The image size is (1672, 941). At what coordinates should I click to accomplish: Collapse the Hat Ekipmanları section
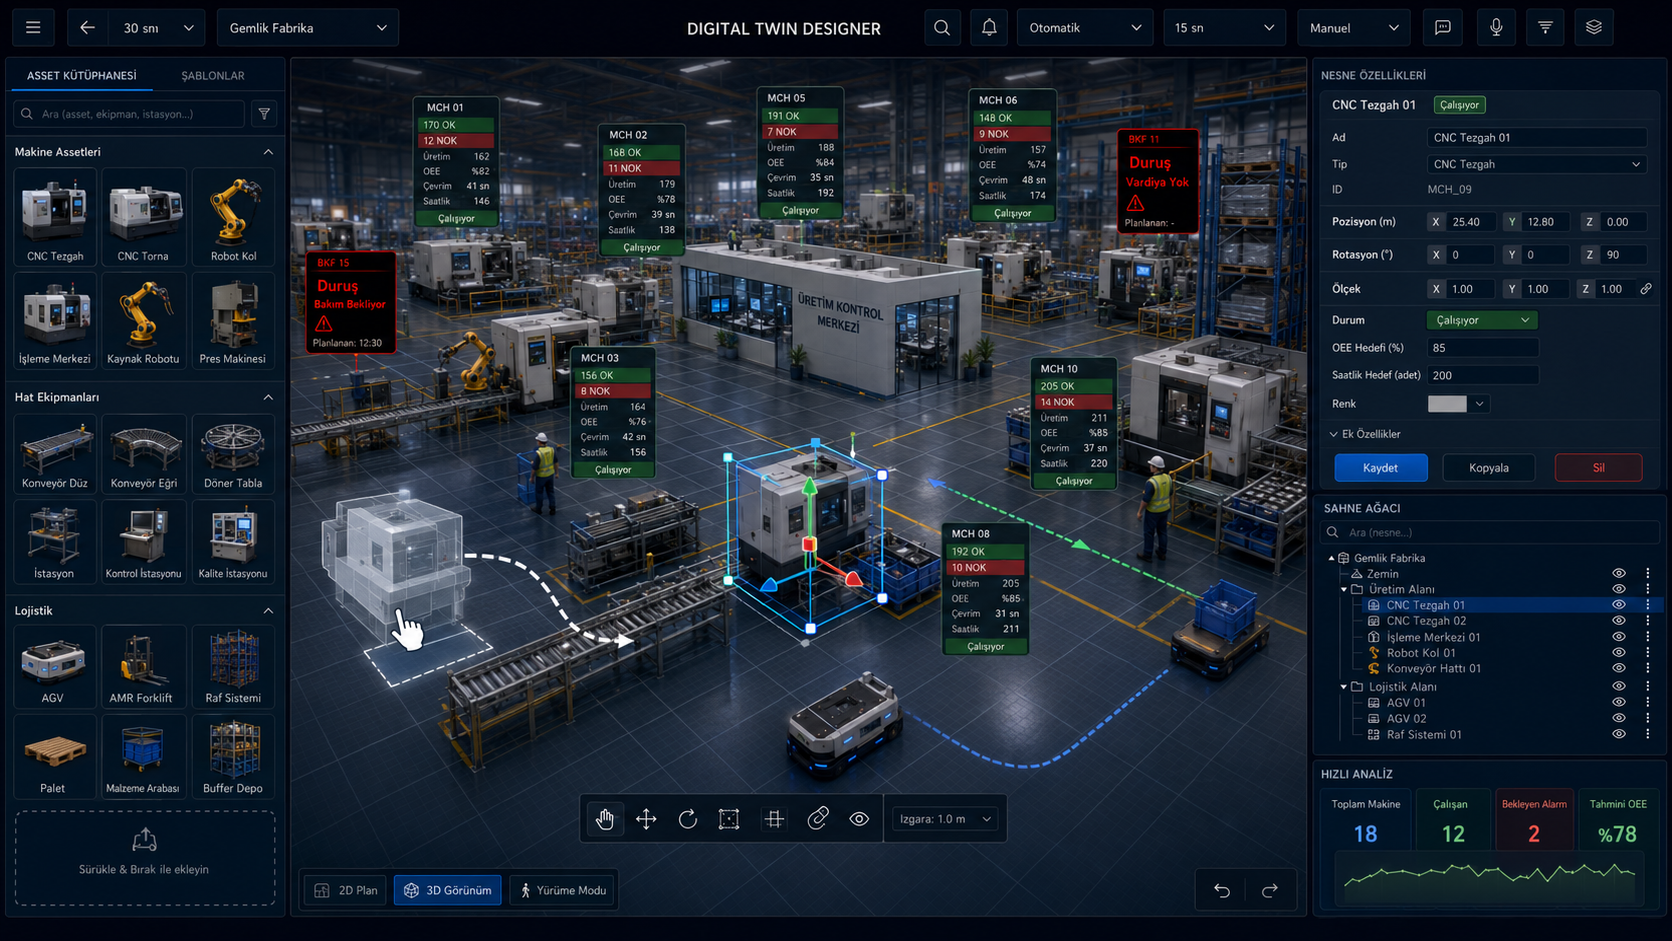[x=268, y=397]
